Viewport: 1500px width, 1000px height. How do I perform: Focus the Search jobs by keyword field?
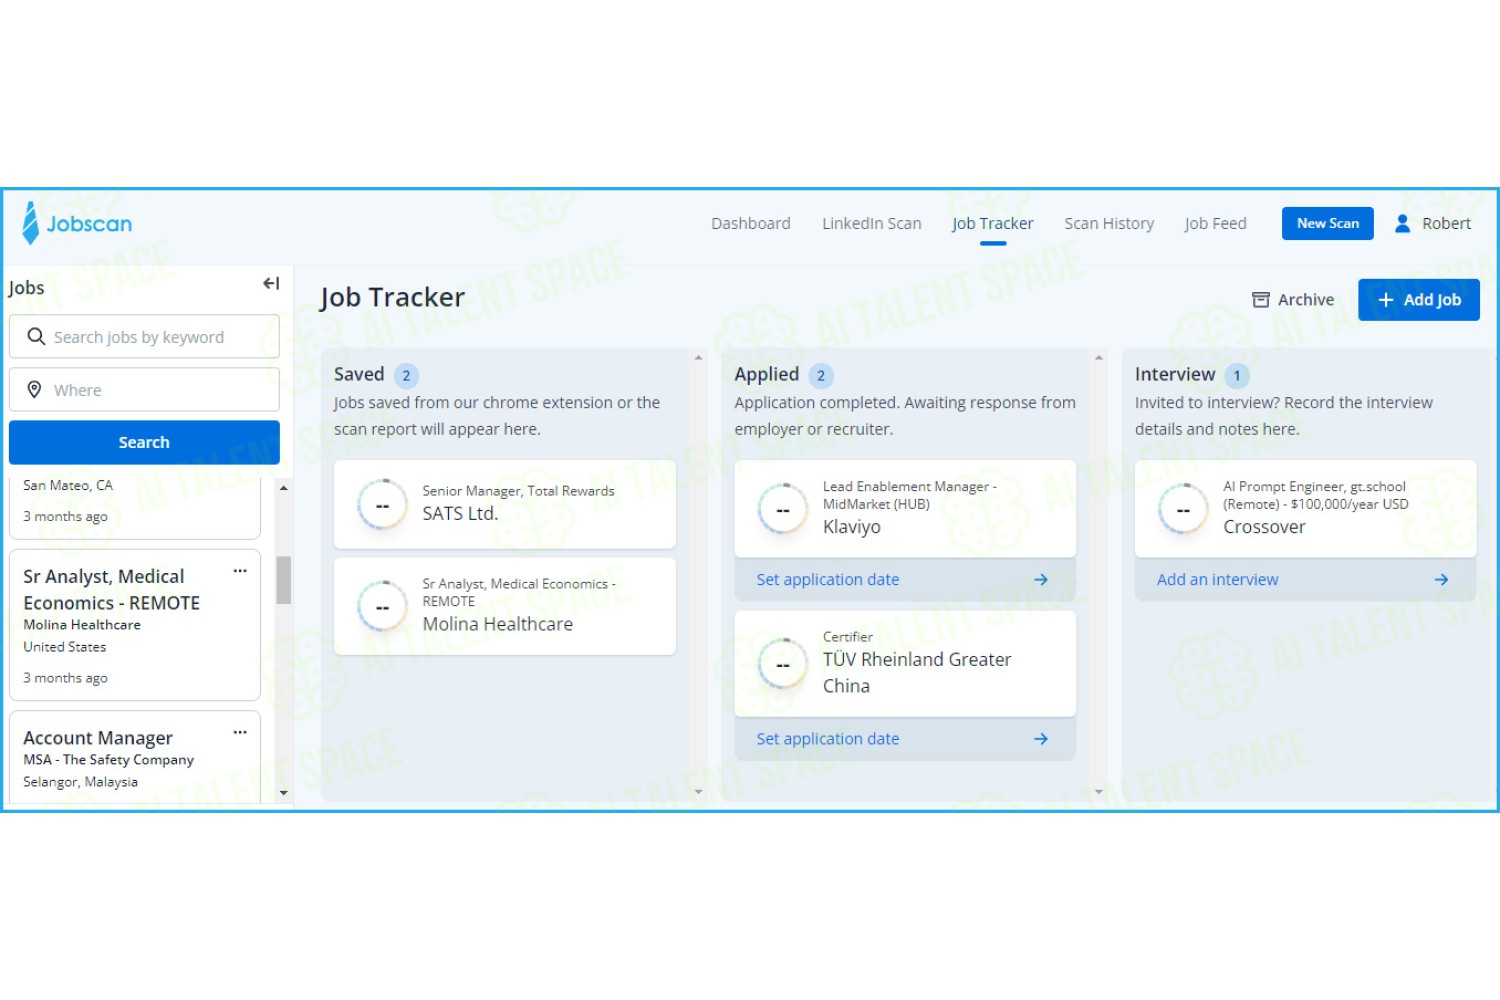144,337
